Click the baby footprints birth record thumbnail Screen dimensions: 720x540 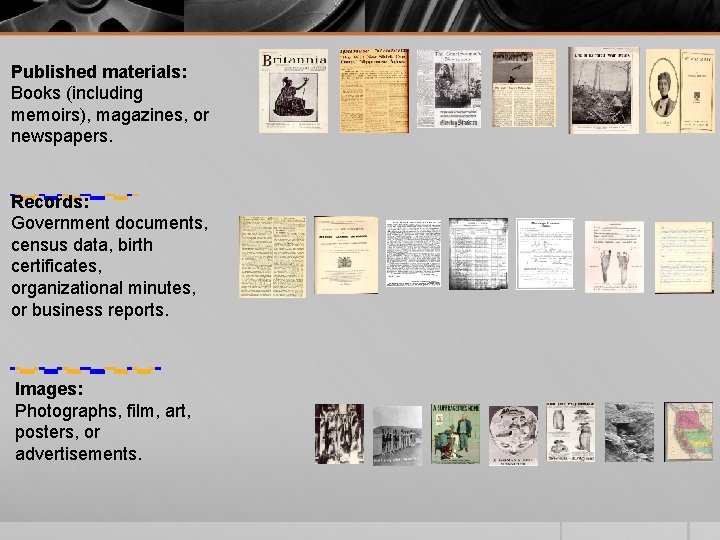[x=614, y=257]
